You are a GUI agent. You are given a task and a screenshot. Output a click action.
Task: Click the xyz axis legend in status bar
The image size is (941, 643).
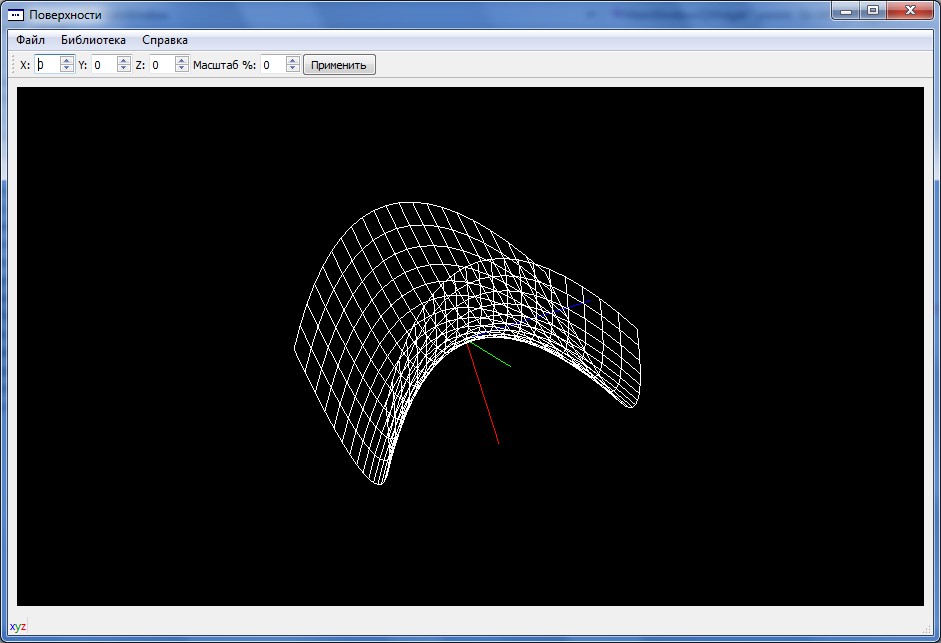tap(18, 626)
